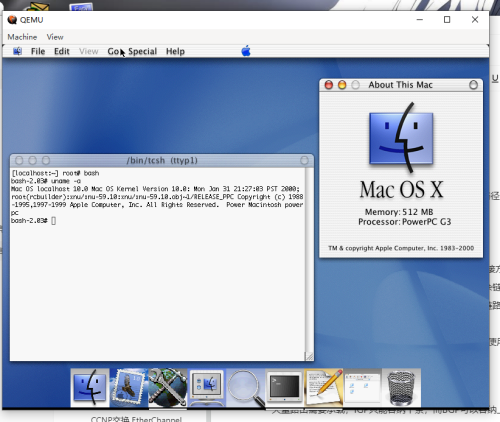Open the Special menu
This screenshot has width=500, height=422.
click(x=142, y=51)
